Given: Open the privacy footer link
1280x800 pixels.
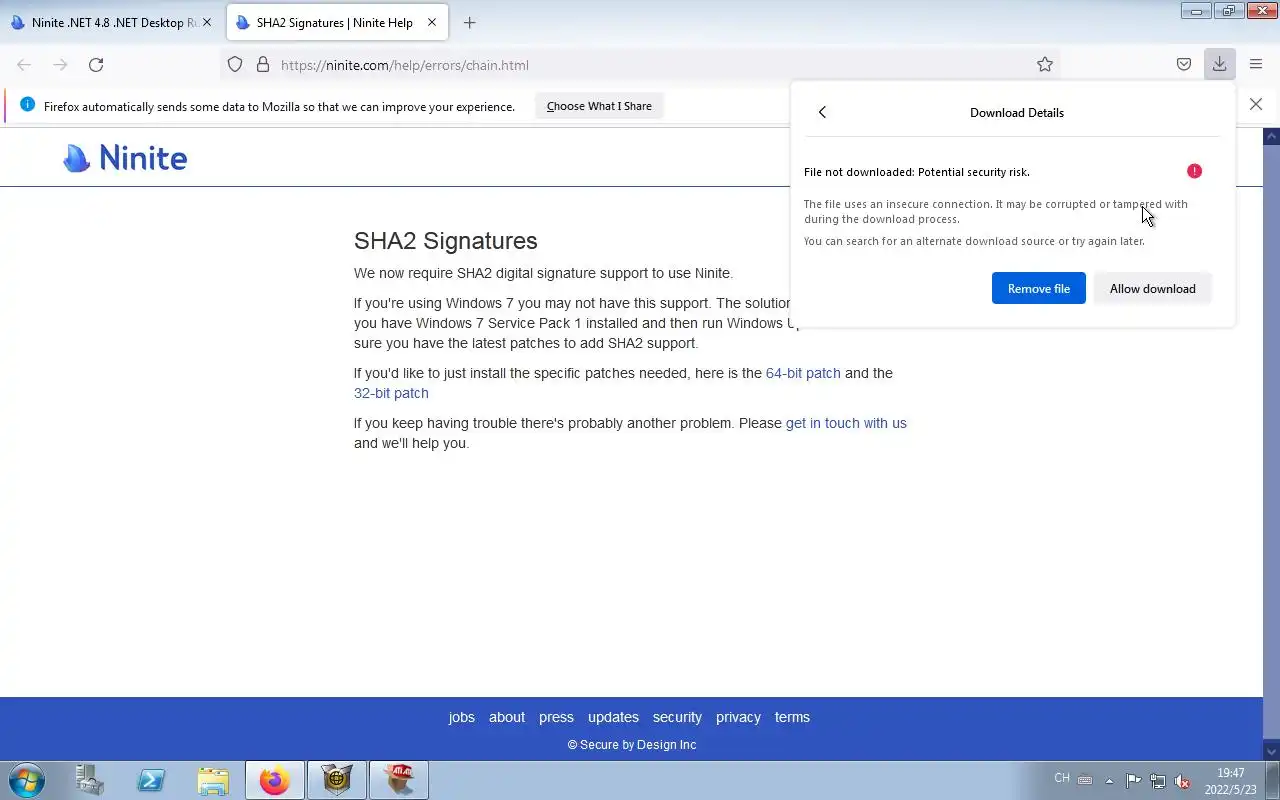Looking at the screenshot, I should coord(738,717).
